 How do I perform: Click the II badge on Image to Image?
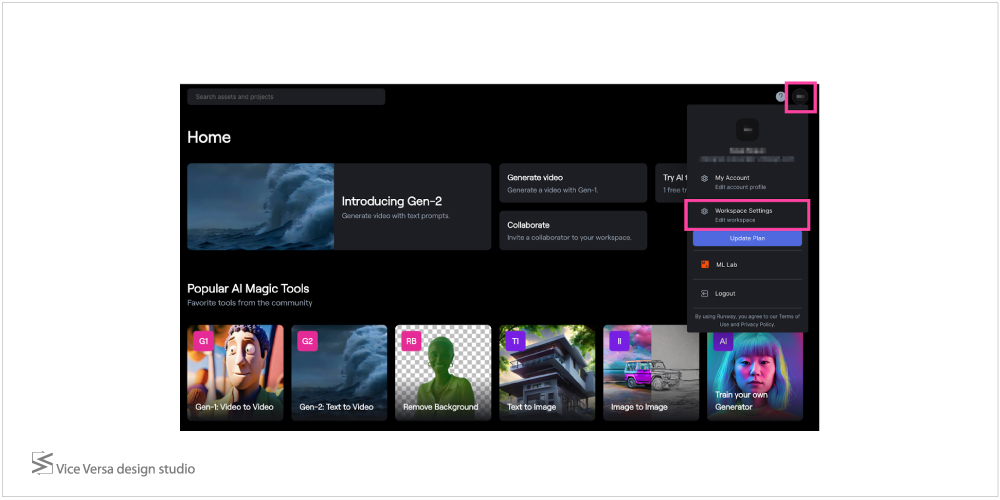[x=619, y=341]
